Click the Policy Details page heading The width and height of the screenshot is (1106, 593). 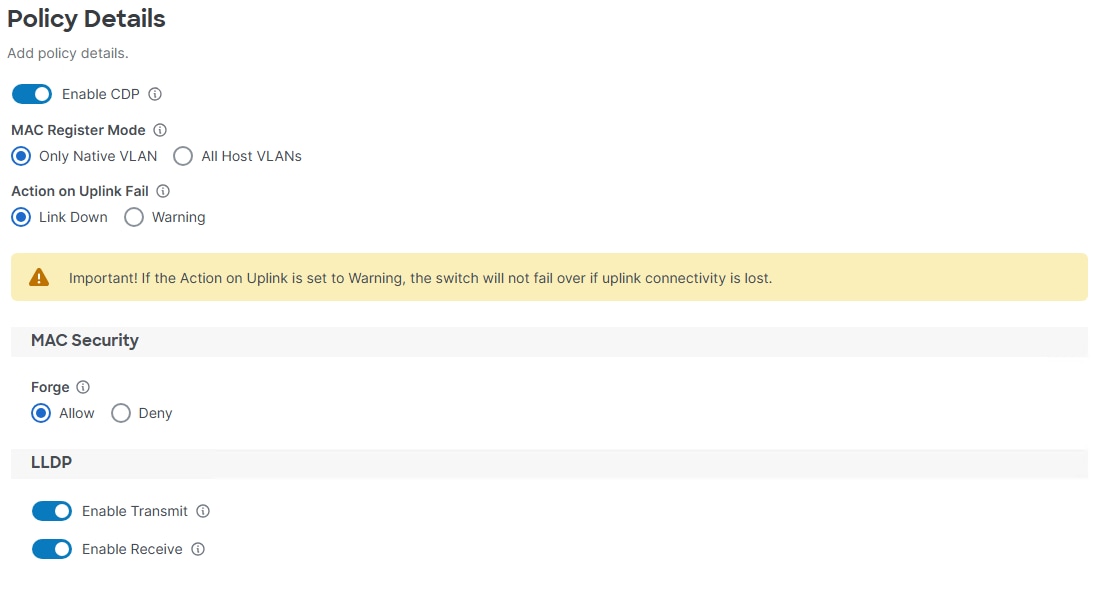[86, 19]
